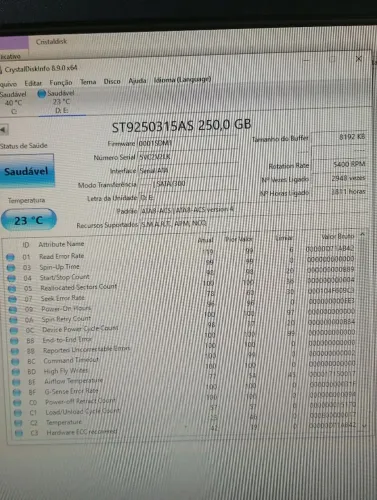Click the Limiar column header

click(284, 238)
